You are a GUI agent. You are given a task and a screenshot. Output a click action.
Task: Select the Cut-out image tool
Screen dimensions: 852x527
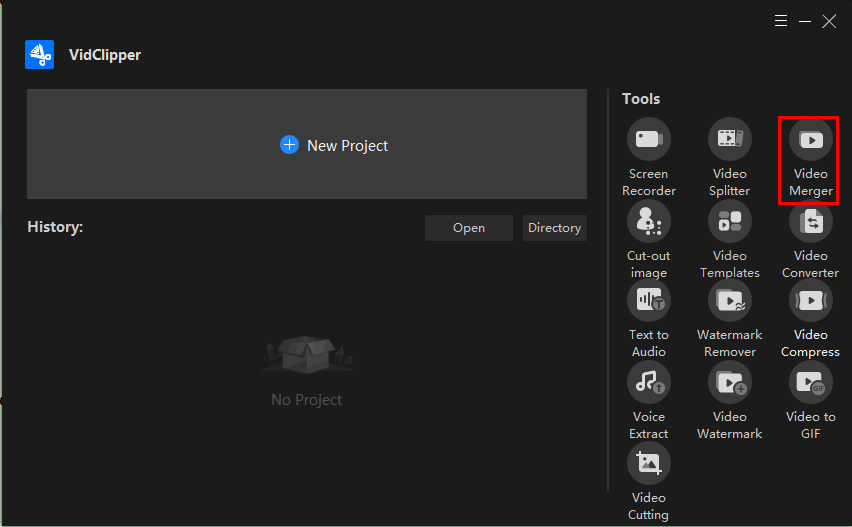coord(648,221)
